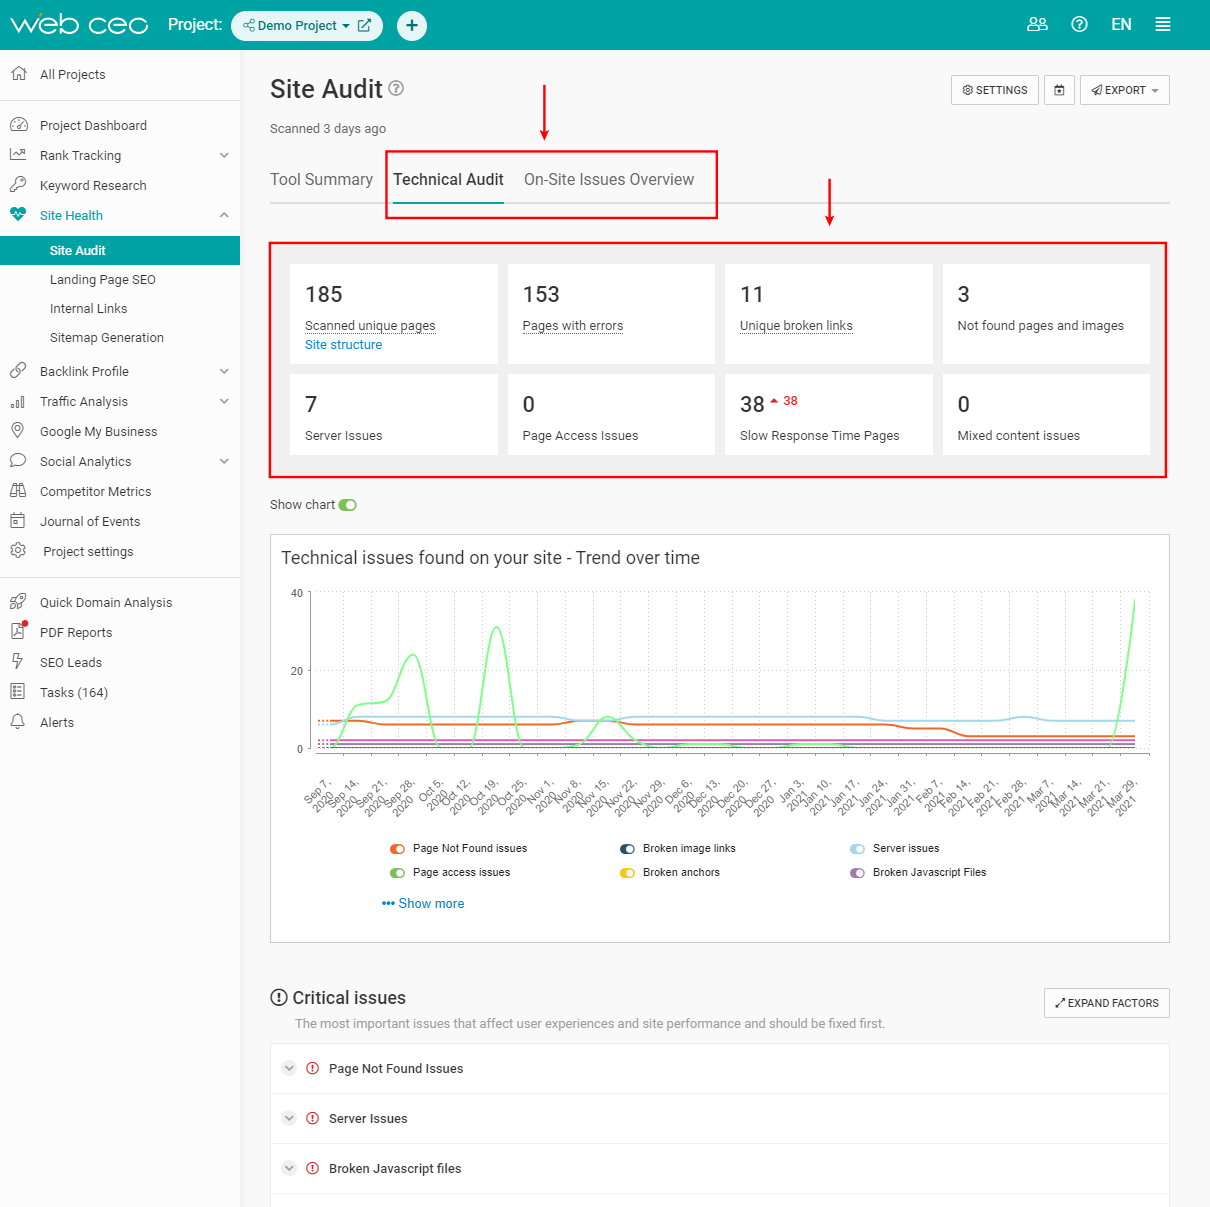Click the Competitor Metrics binoculars icon
The height and width of the screenshot is (1207, 1210).
pos(18,491)
